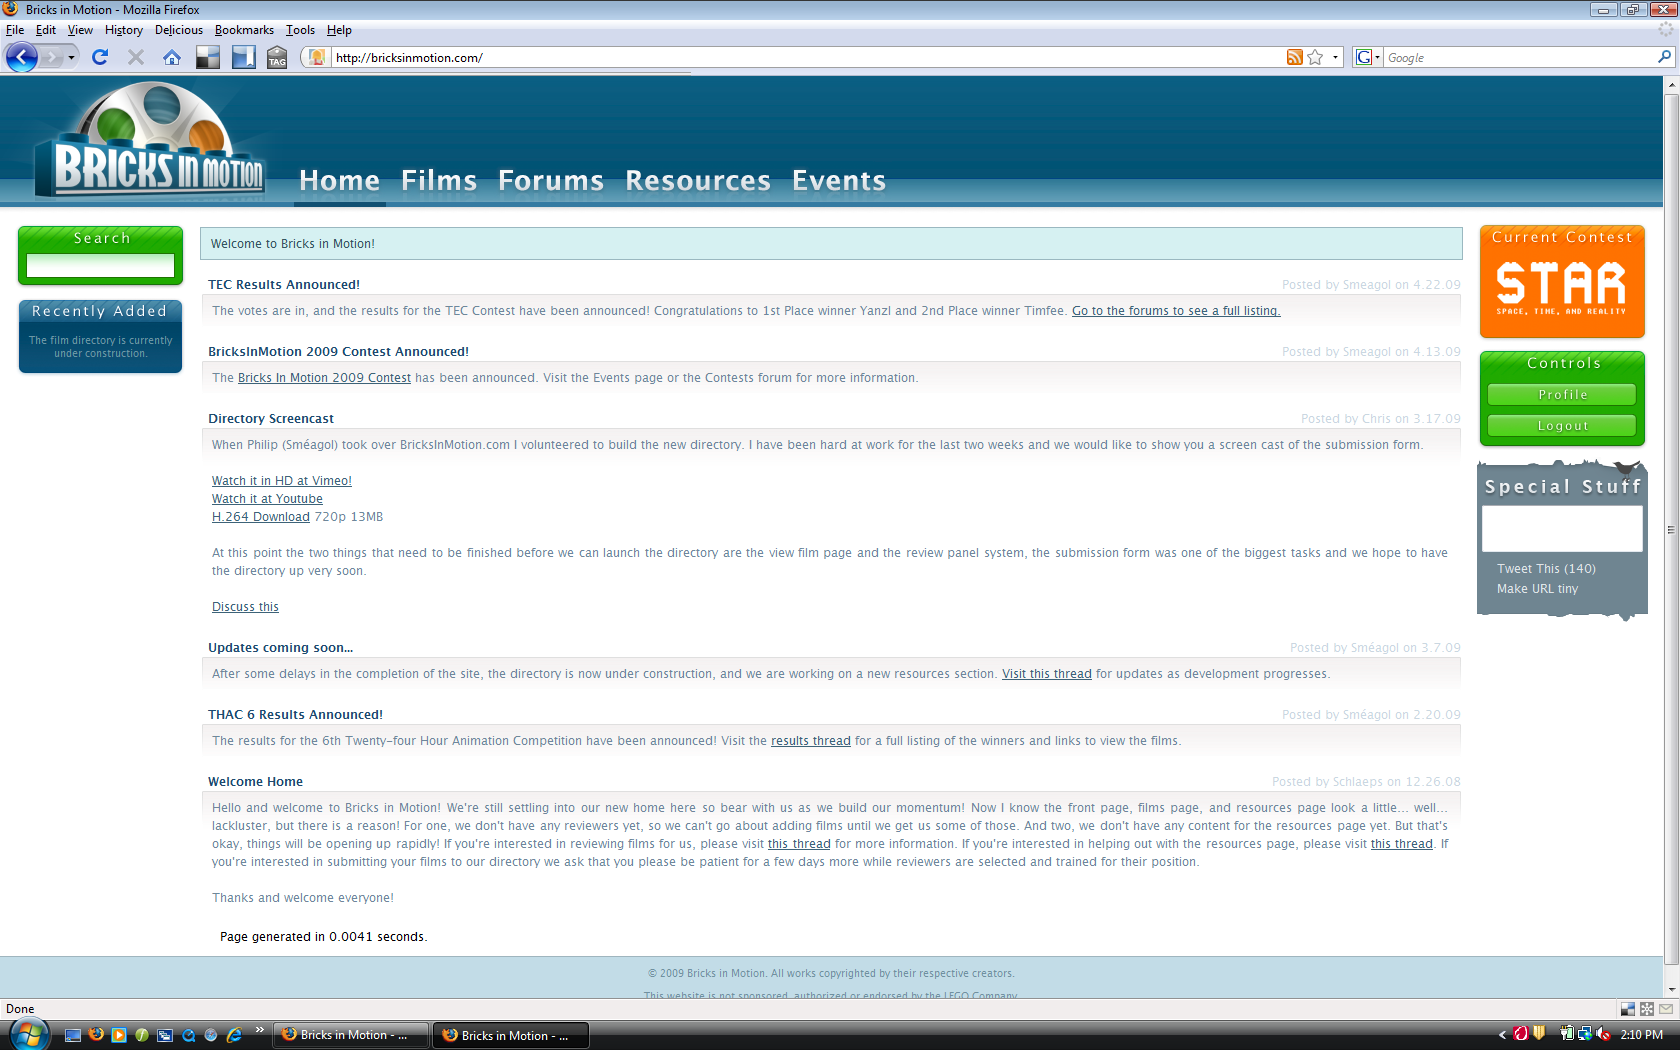Go forward to the next page
Screen dimensions: 1680x1050
tap(51, 57)
